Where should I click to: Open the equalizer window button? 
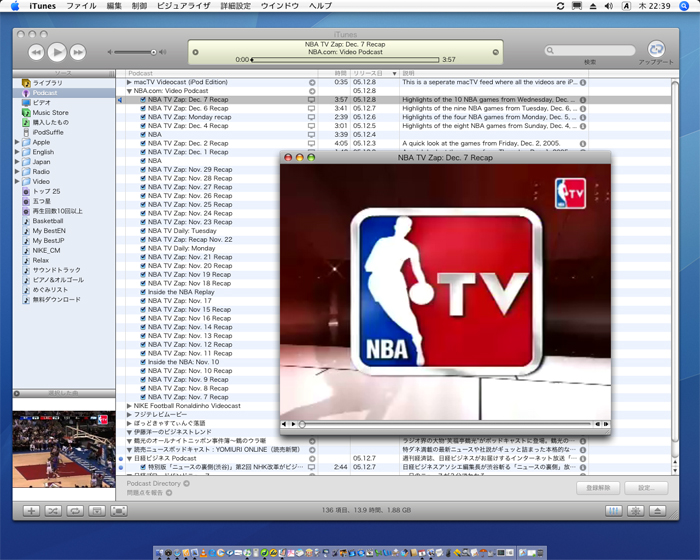(614, 510)
